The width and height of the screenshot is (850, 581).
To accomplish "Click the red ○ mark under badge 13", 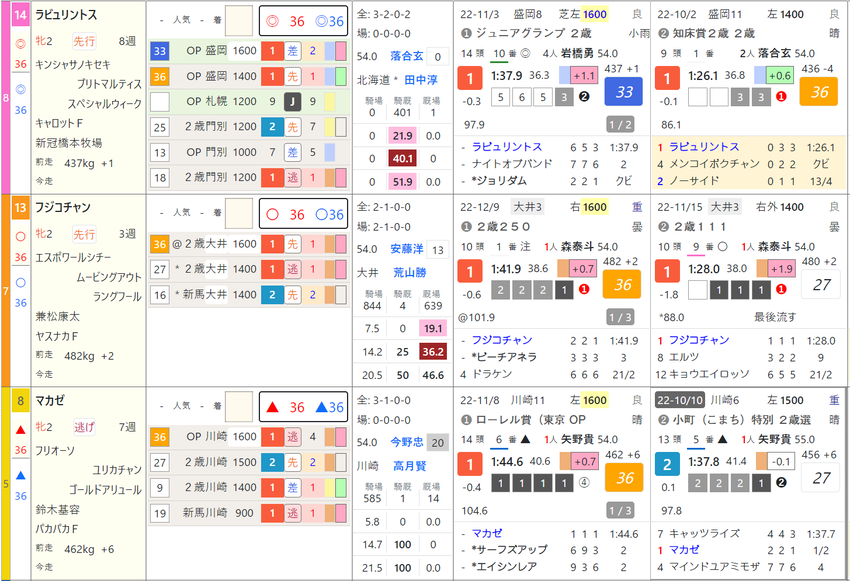I will pyautogui.click(x=21, y=237).
